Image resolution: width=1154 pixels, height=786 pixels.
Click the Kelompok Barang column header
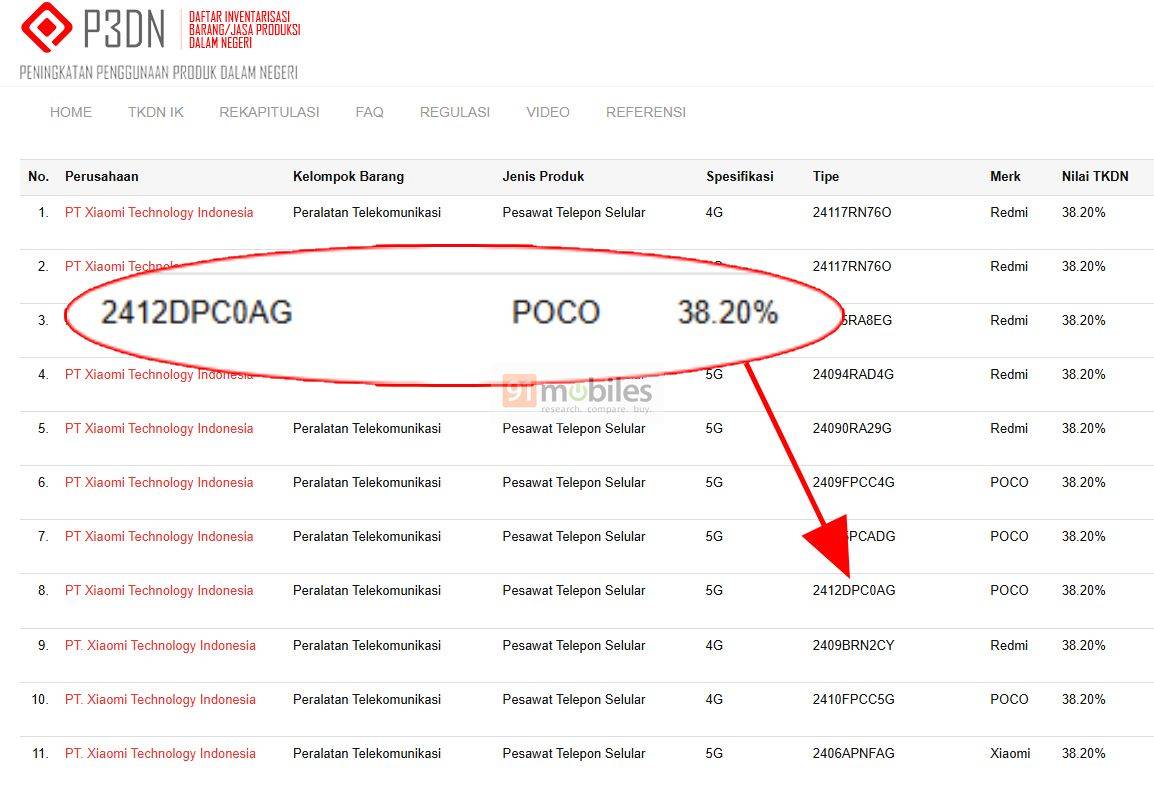tap(348, 177)
